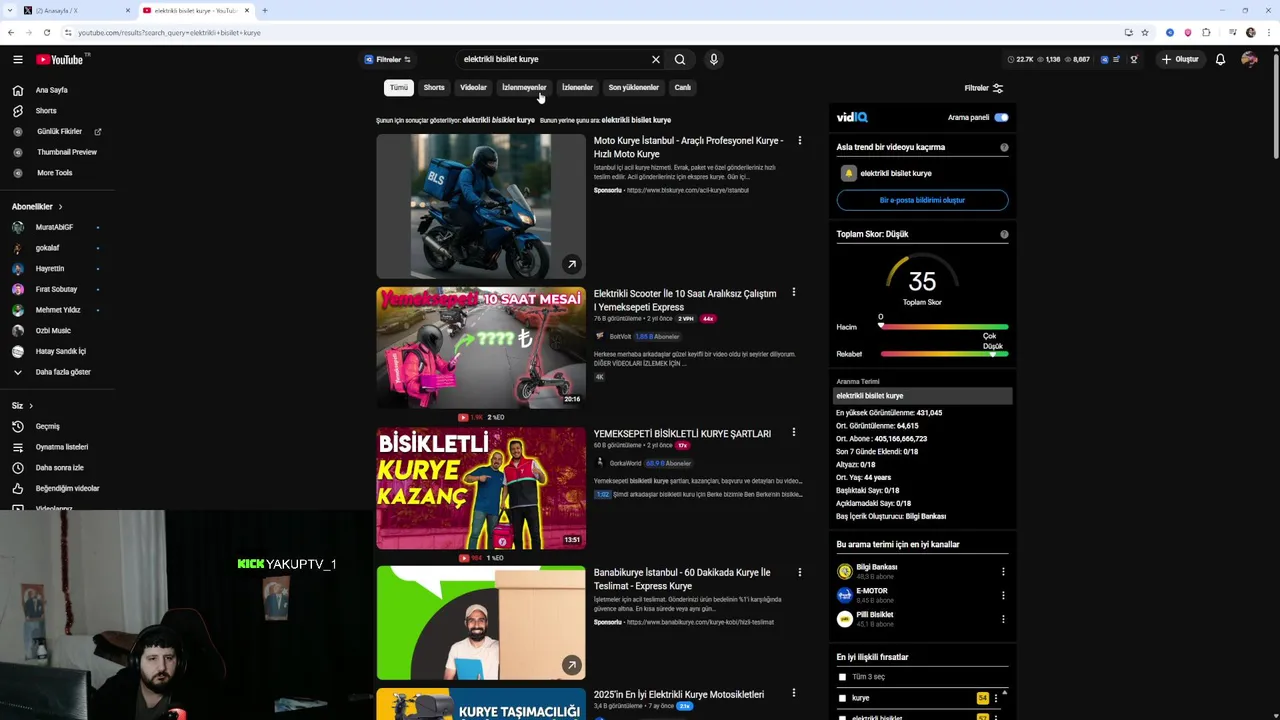Image resolution: width=1280 pixels, height=720 pixels.
Task: Clear the search box with the X
Action: [656, 59]
